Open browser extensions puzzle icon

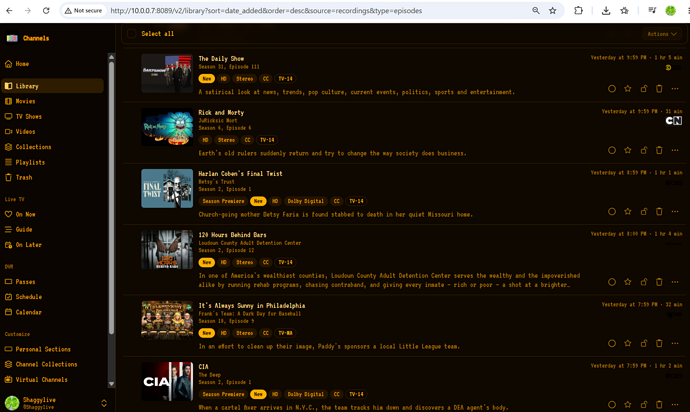[x=578, y=11]
